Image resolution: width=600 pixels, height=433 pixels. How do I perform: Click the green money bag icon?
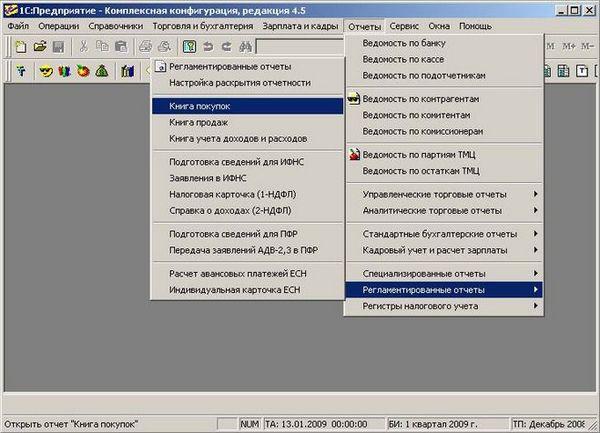pyautogui.click(x=102, y=71)
